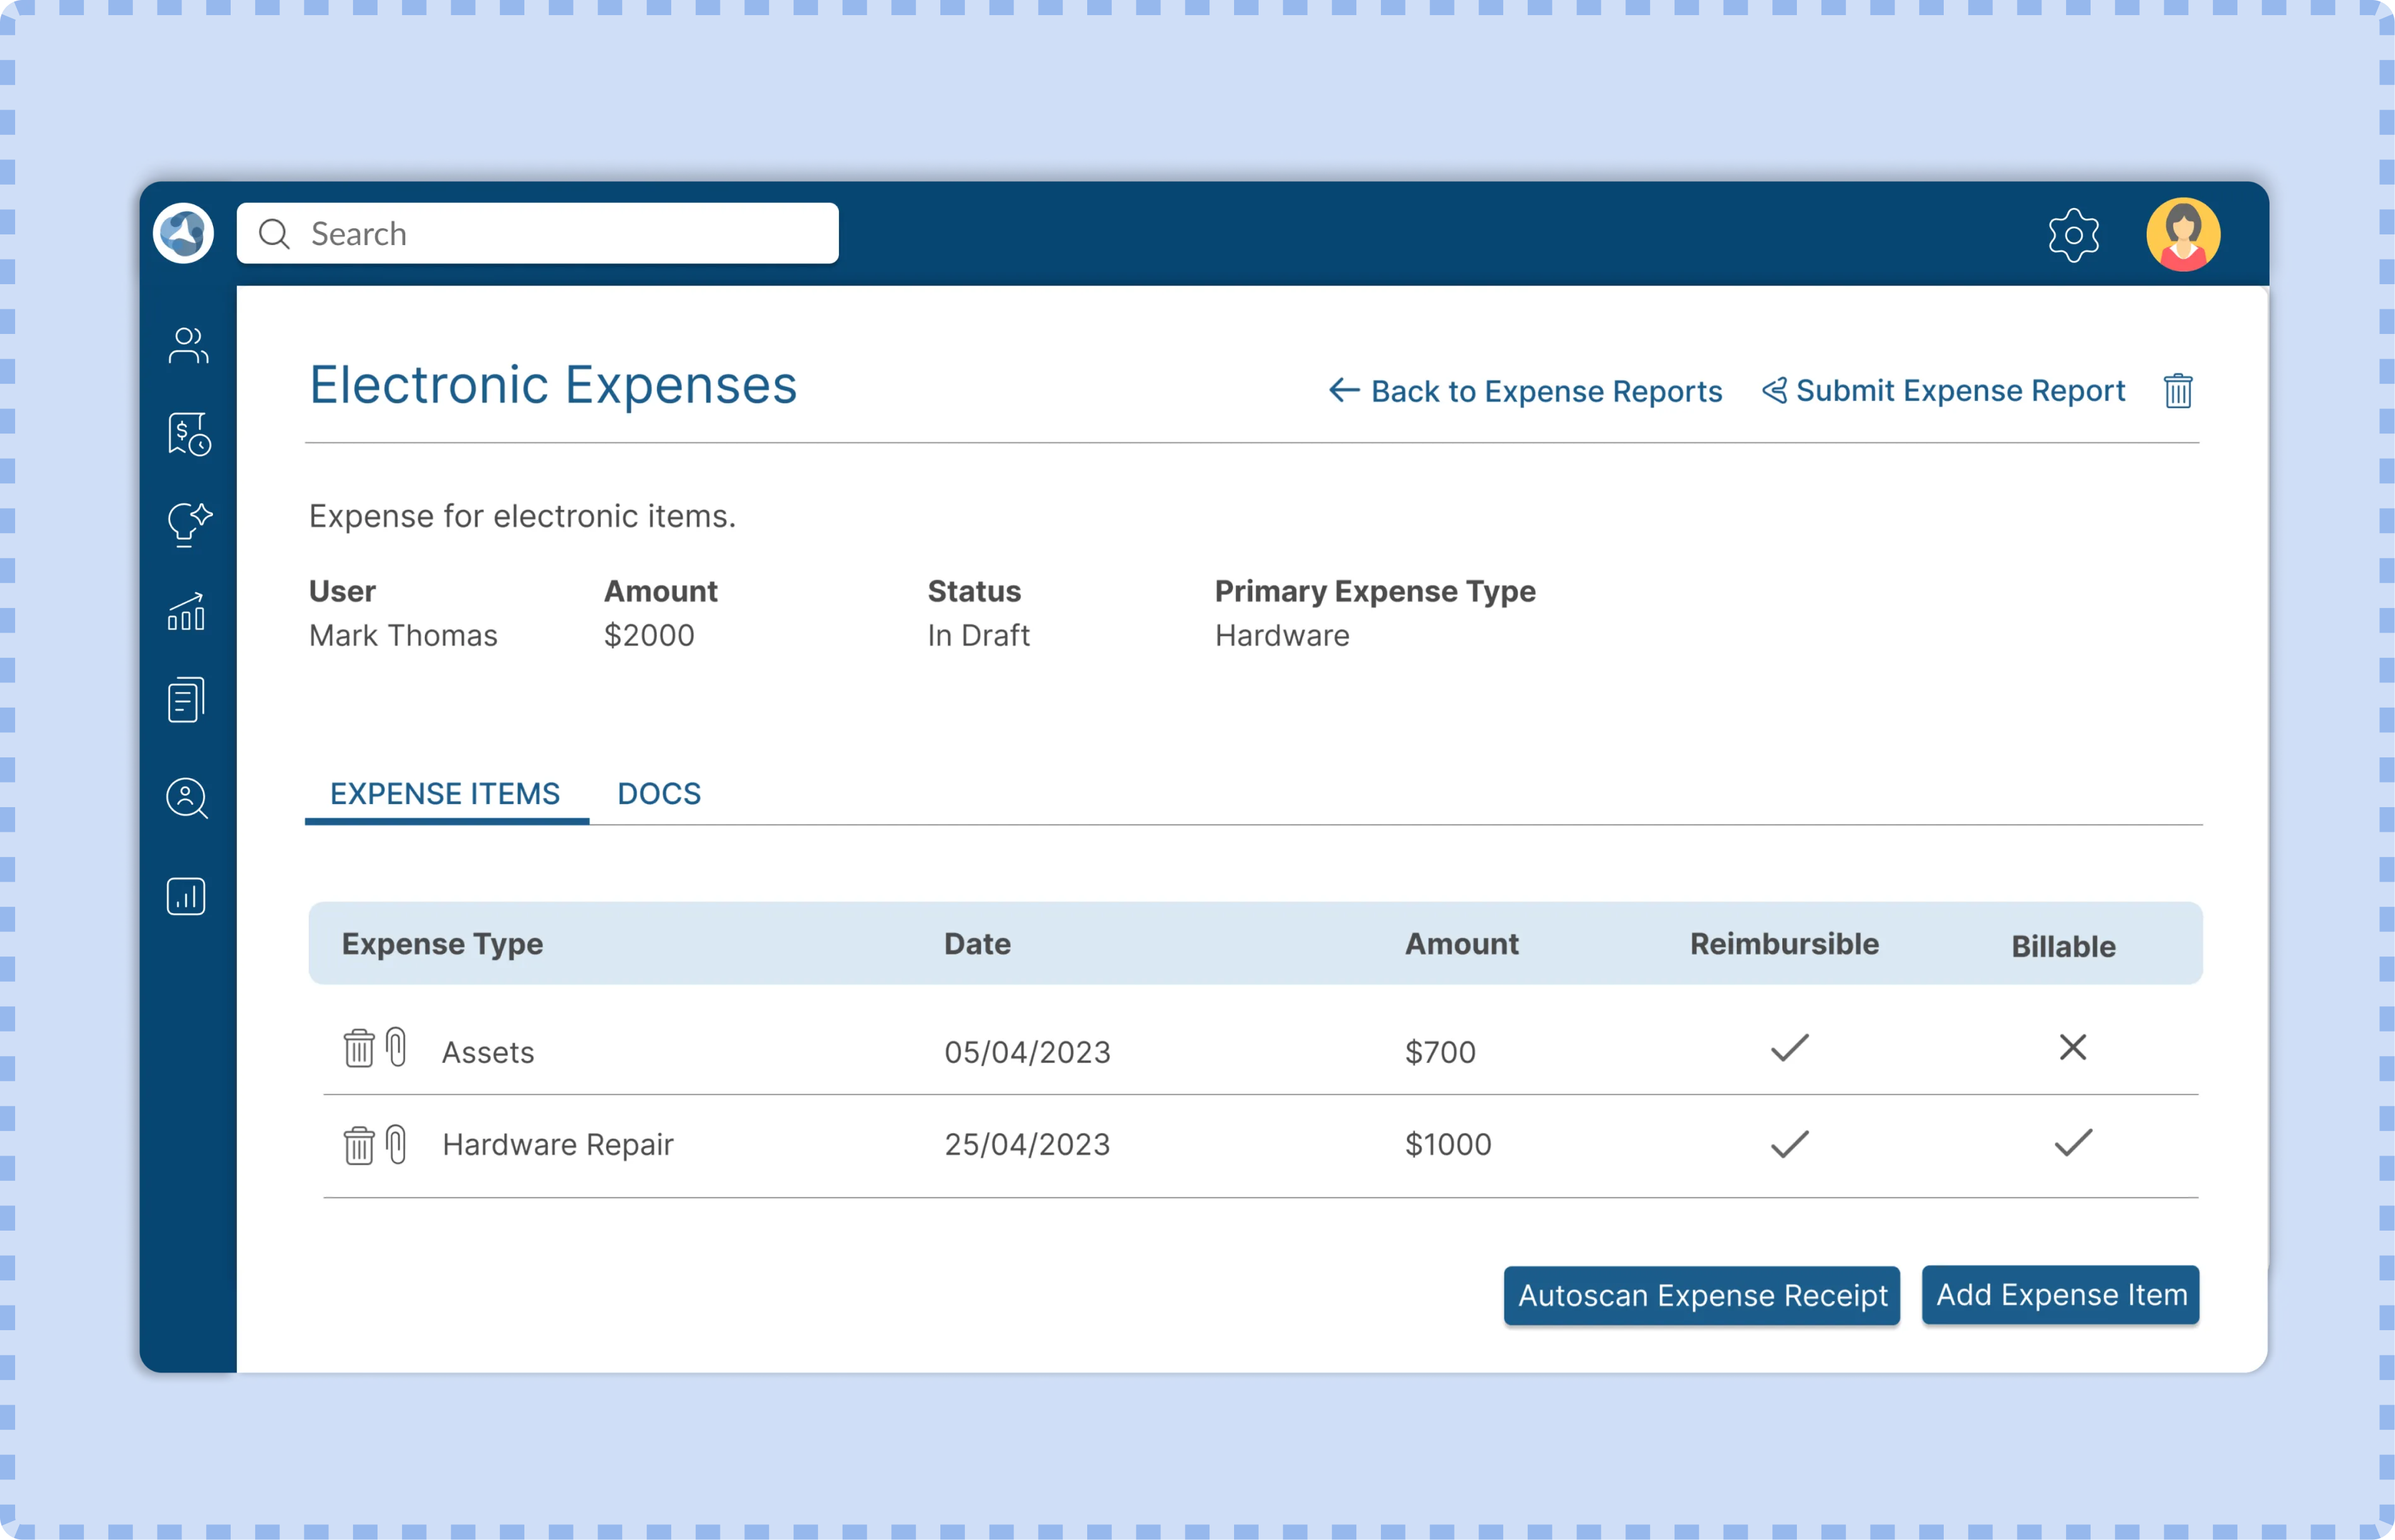
Task: Click attachment paperclip for Assets row
Action: [x=397, y=1047]
